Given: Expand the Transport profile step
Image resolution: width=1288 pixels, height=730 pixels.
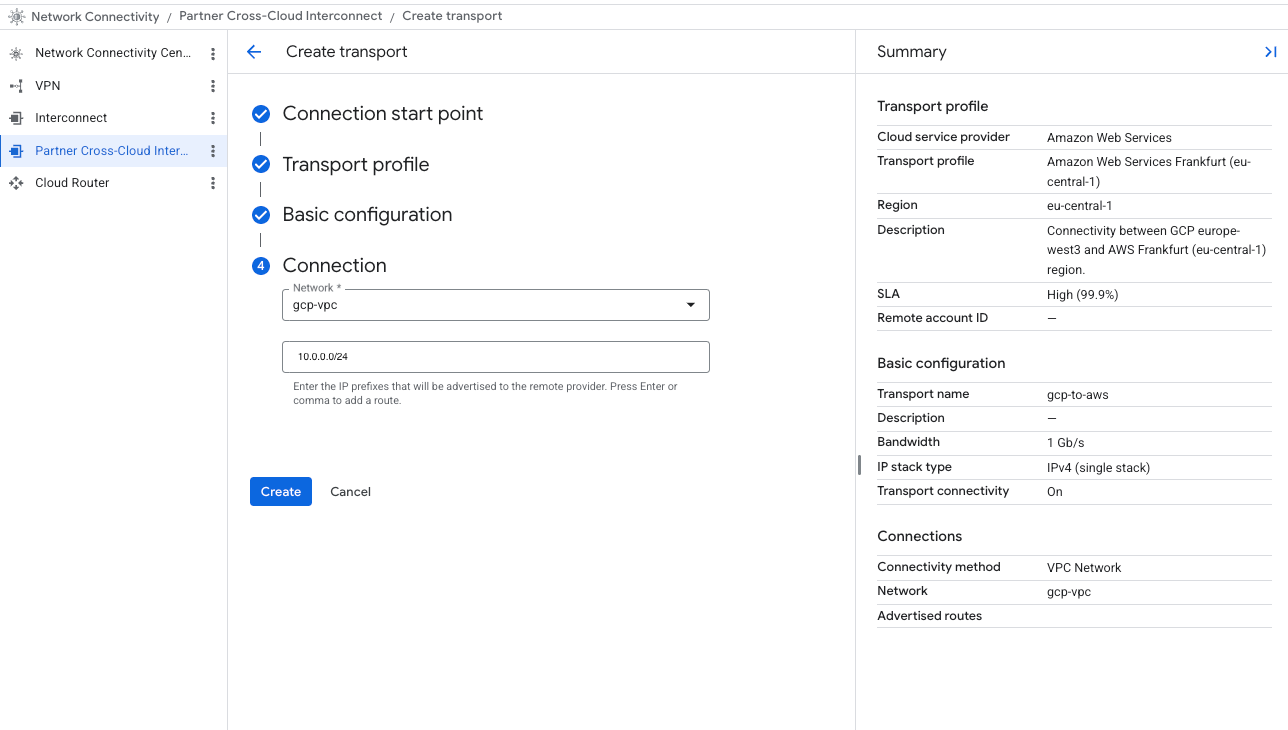Looking at the screenshot, I should pyautogui.click(x=355, y=165).
